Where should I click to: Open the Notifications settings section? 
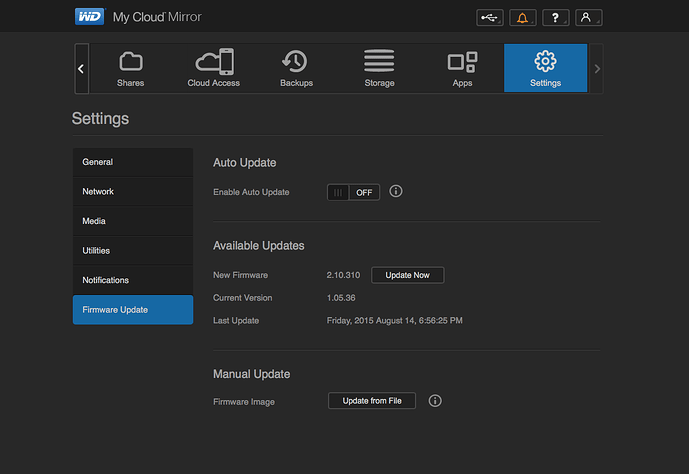pos(133,280)
